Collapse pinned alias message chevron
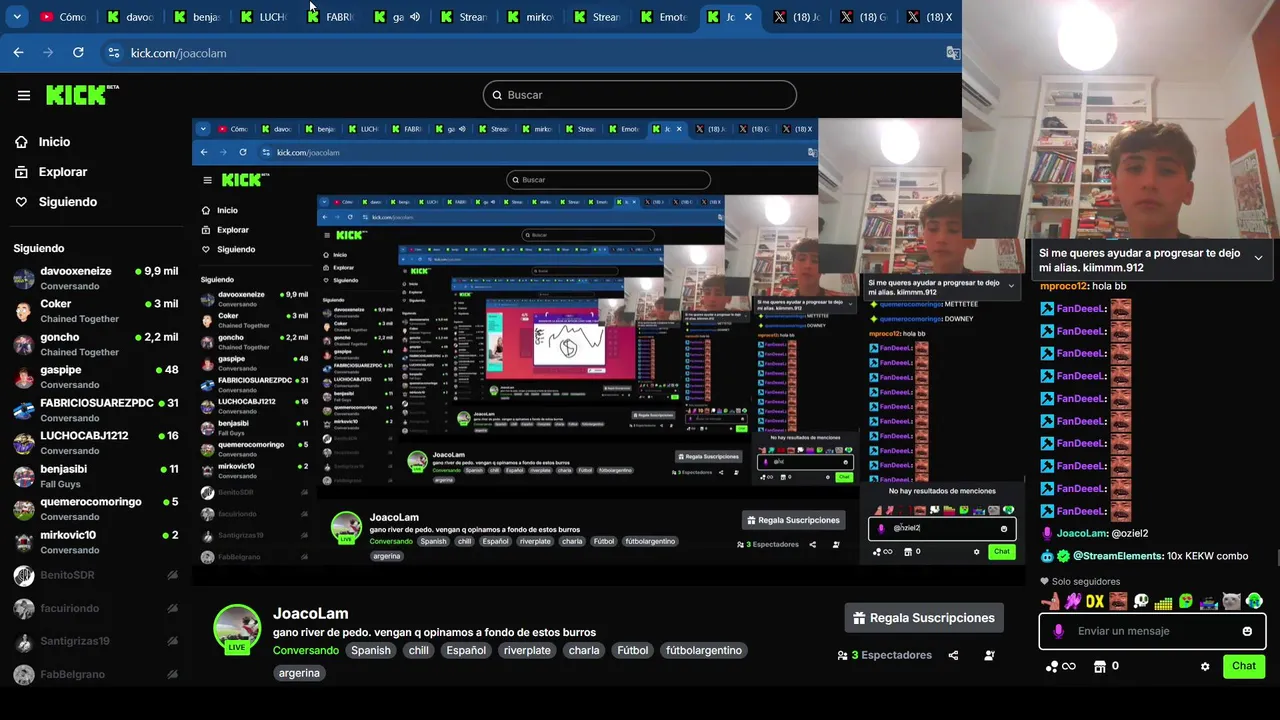This screenshot has height=720, width=1280. [1258, 258]
